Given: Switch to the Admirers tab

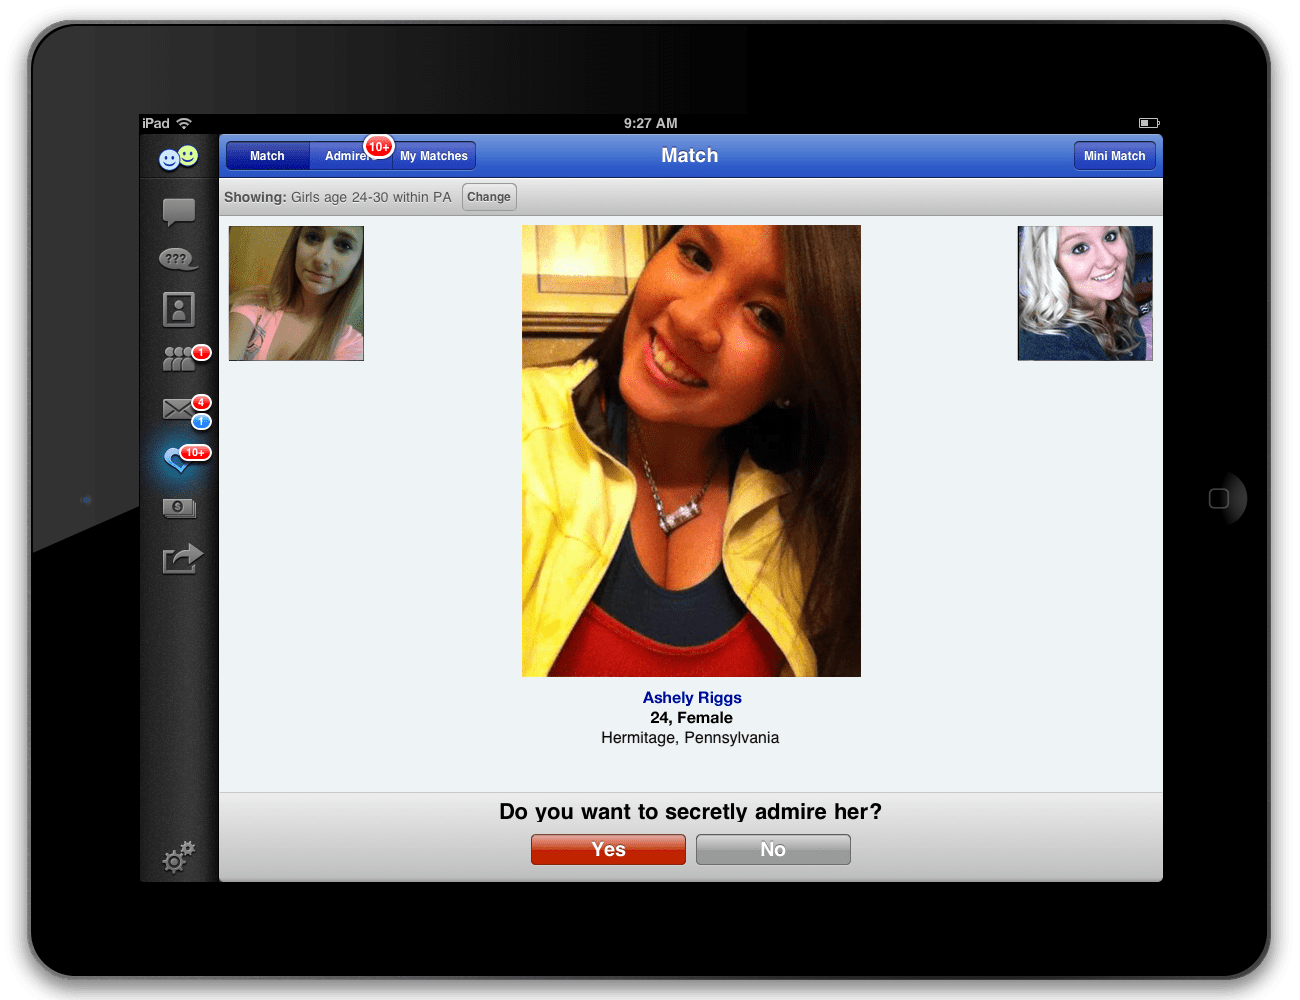Looking at the screenshot, I should (x=350, y=155).
